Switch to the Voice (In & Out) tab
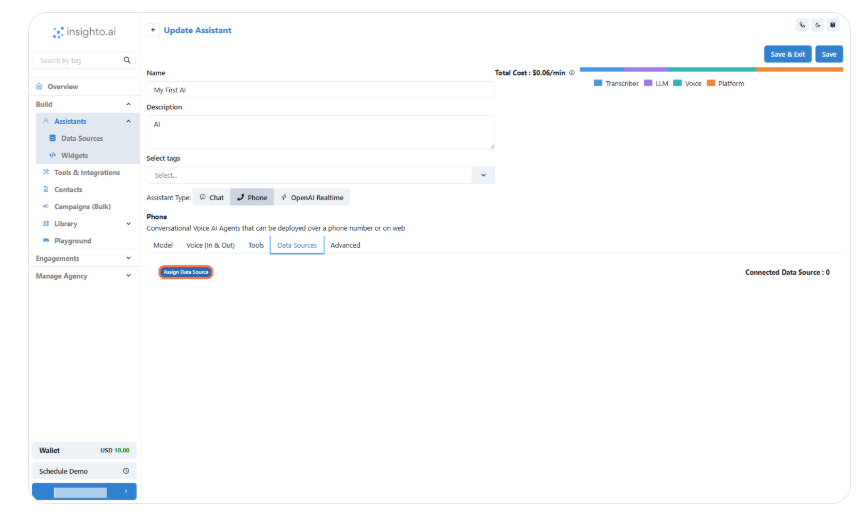868x528 pixels. pos(210,245)
